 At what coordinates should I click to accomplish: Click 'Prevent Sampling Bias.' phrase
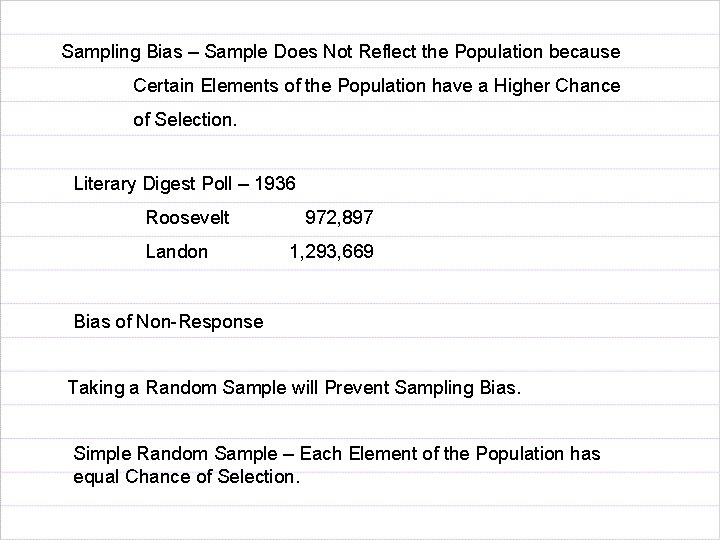coord(423,388)
